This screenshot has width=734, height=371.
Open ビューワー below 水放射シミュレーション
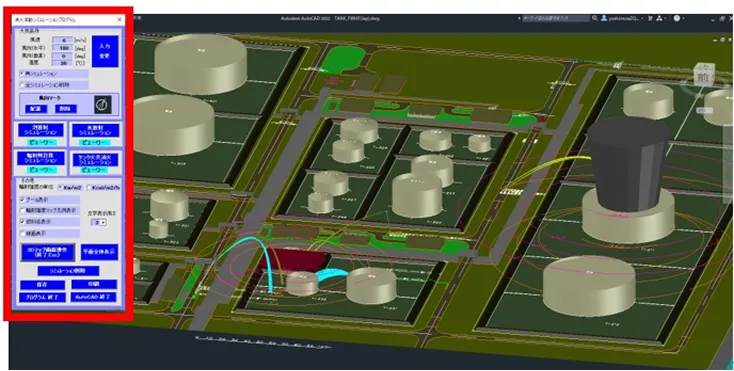click(x=95, y=142)
